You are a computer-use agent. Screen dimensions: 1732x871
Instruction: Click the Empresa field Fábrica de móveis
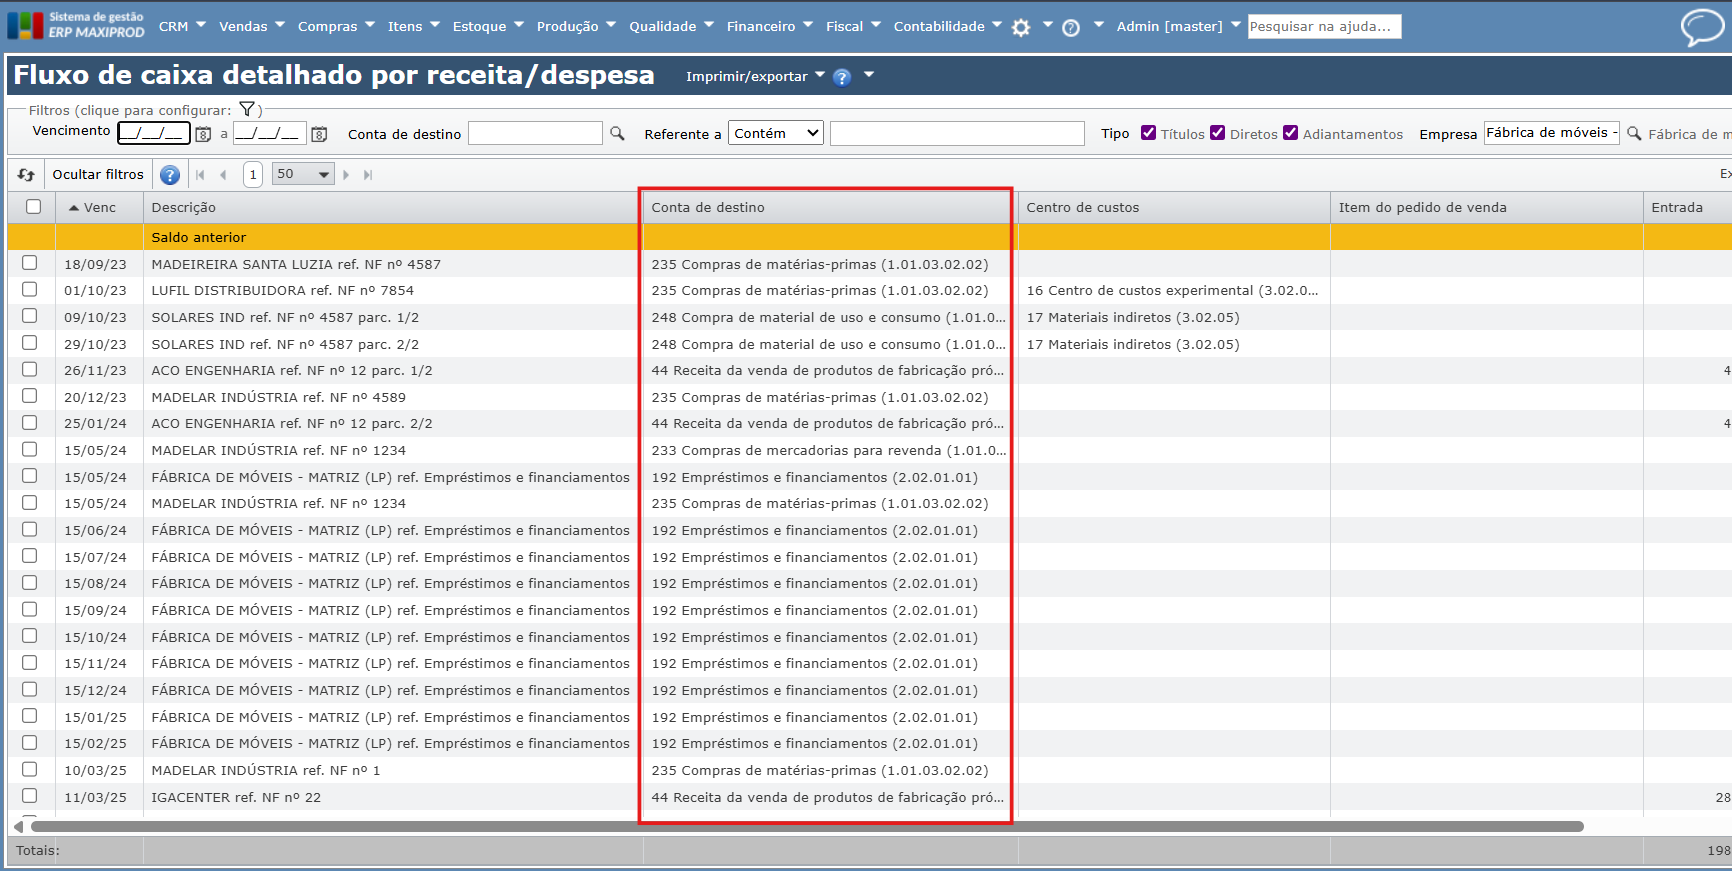[1551, 132]
